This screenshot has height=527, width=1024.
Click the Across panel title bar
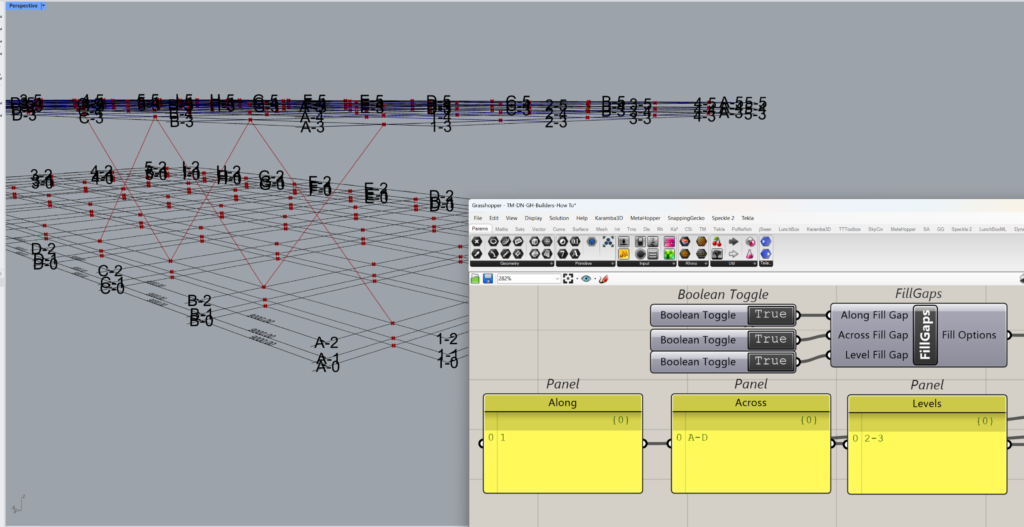[750, 403]
